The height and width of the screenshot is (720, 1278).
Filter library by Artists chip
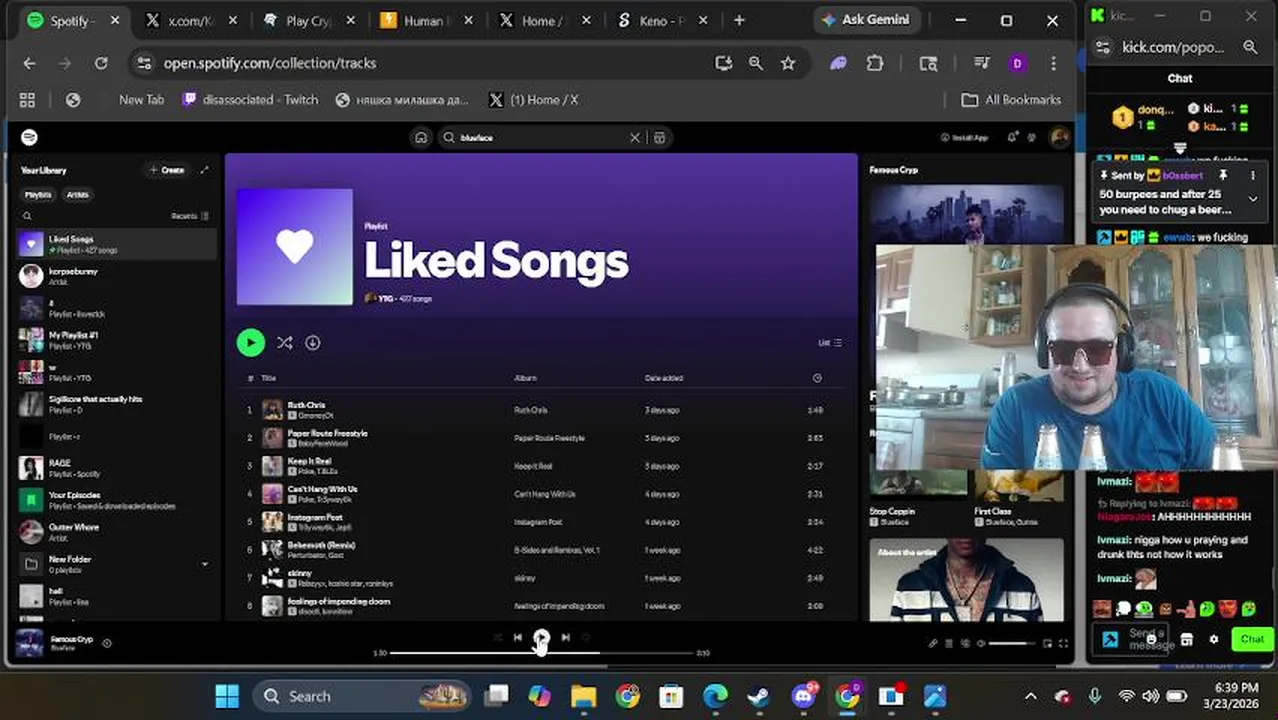tap(77, 195)
